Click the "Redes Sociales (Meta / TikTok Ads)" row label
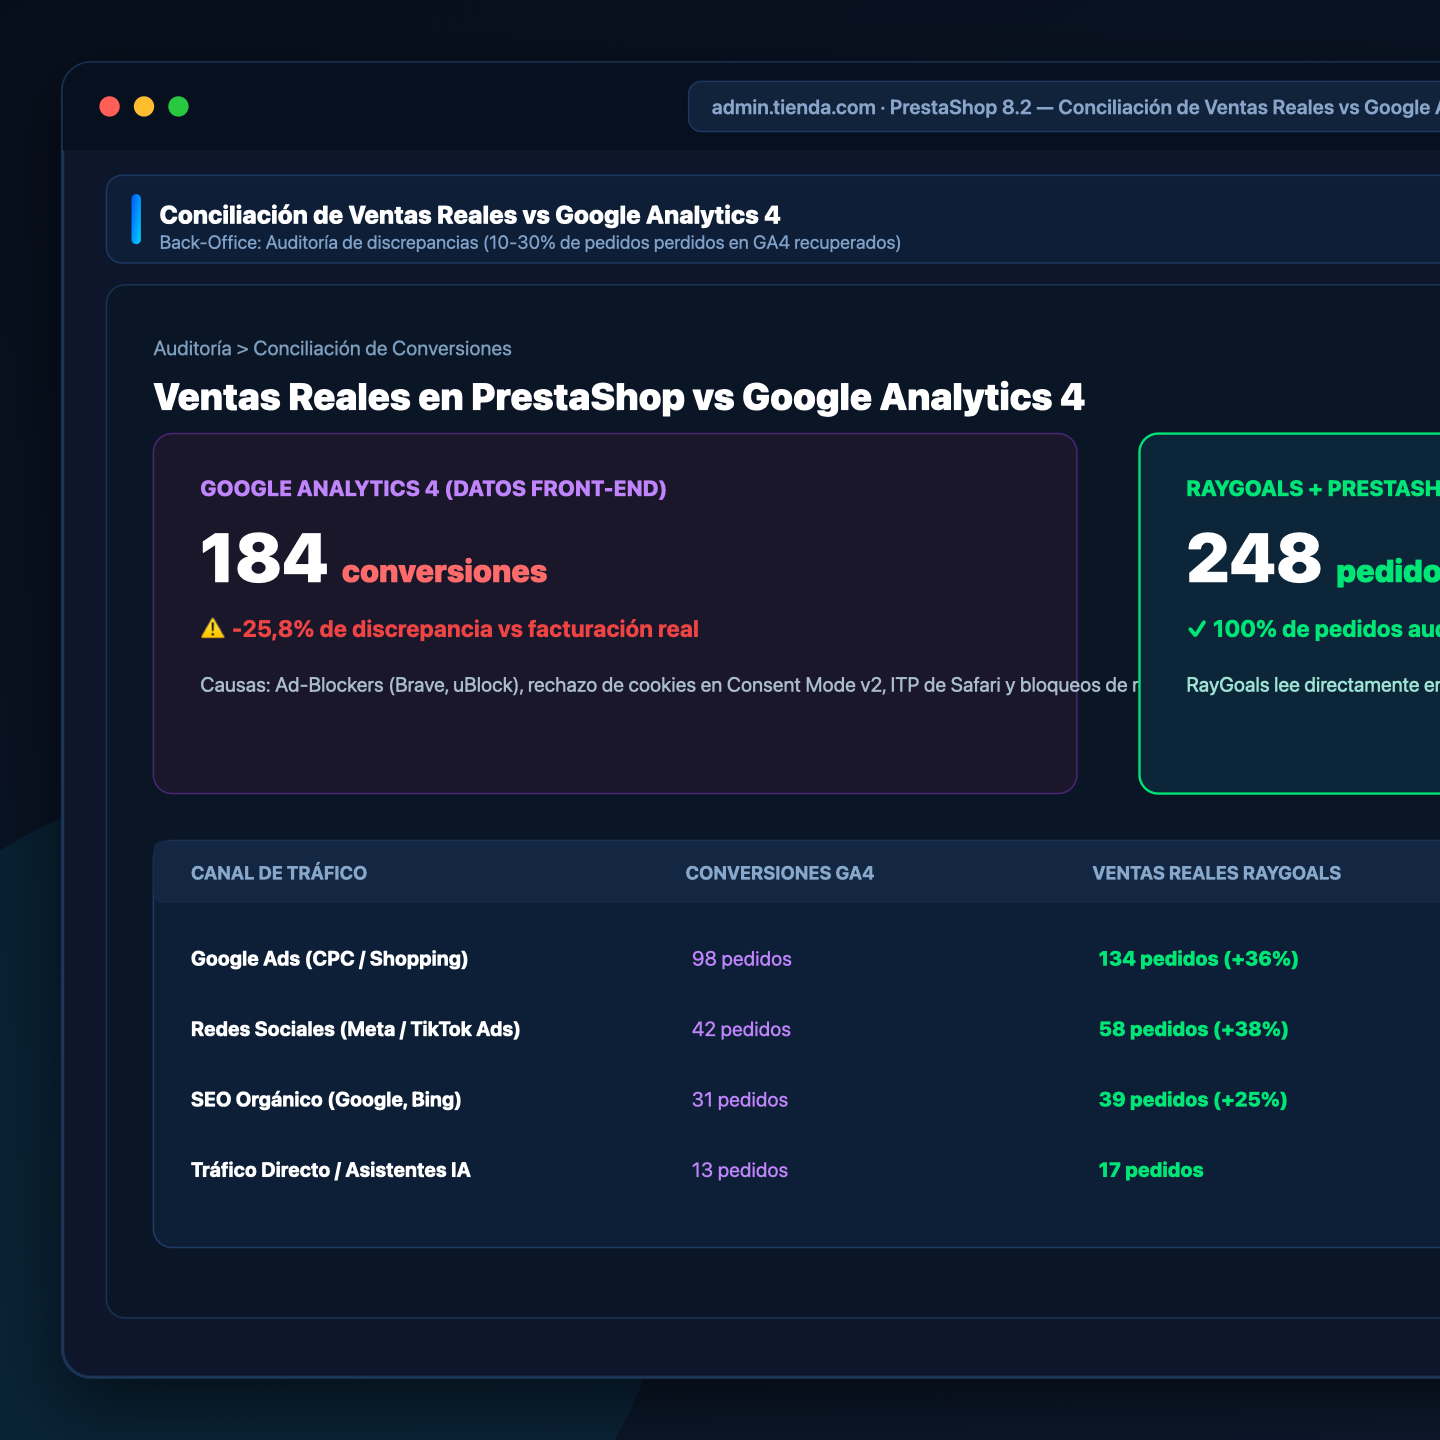The width and height of the screenshot is (1440, 1440). [356, 1029]
